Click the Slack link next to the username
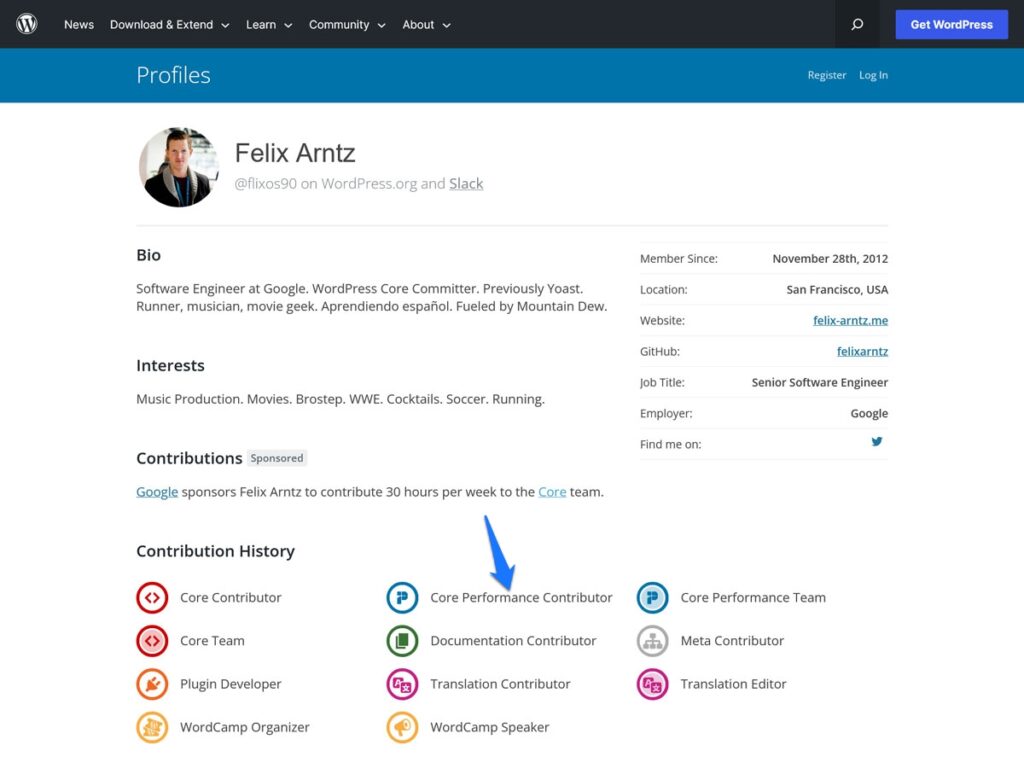 (466, 184)
